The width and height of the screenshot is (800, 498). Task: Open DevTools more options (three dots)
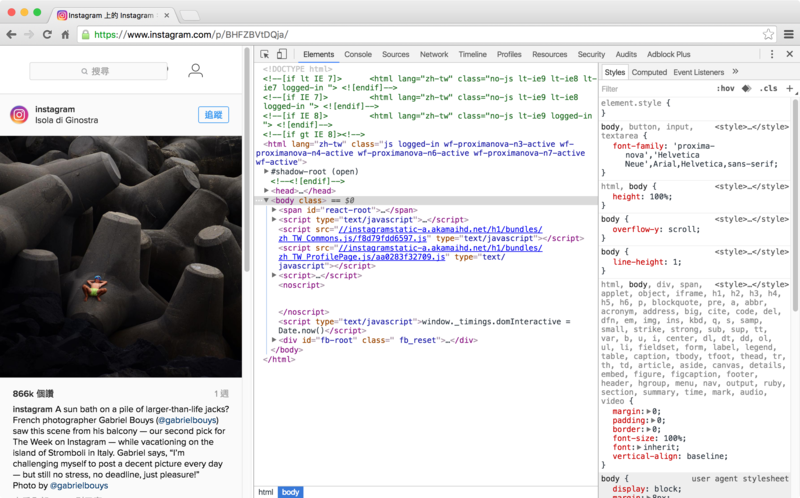point(771,54)
